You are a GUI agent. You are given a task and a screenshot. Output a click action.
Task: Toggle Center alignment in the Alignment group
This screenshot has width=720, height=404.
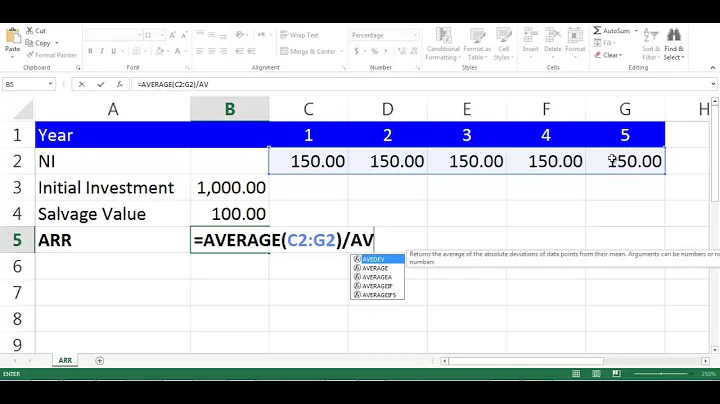point(211,51)
